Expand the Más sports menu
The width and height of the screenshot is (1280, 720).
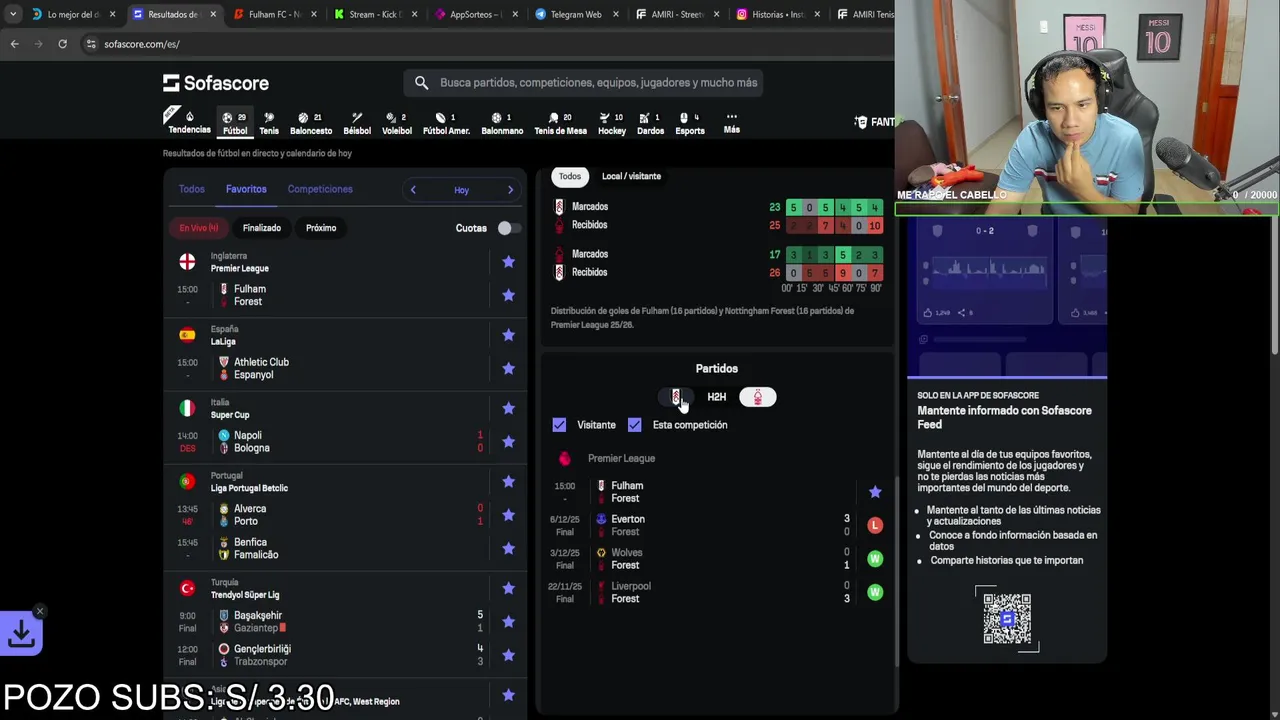(732, 122)
